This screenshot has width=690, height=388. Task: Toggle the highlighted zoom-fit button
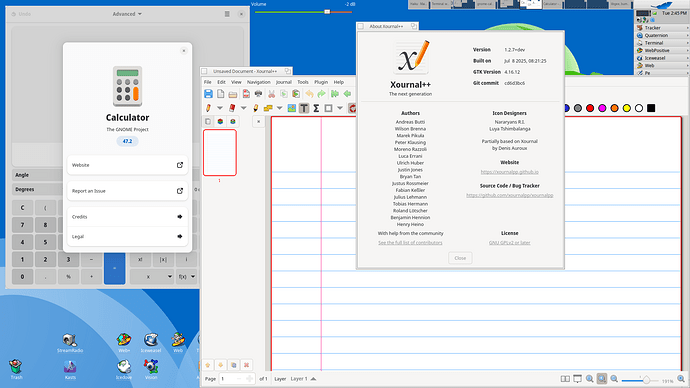pos(602,379)
